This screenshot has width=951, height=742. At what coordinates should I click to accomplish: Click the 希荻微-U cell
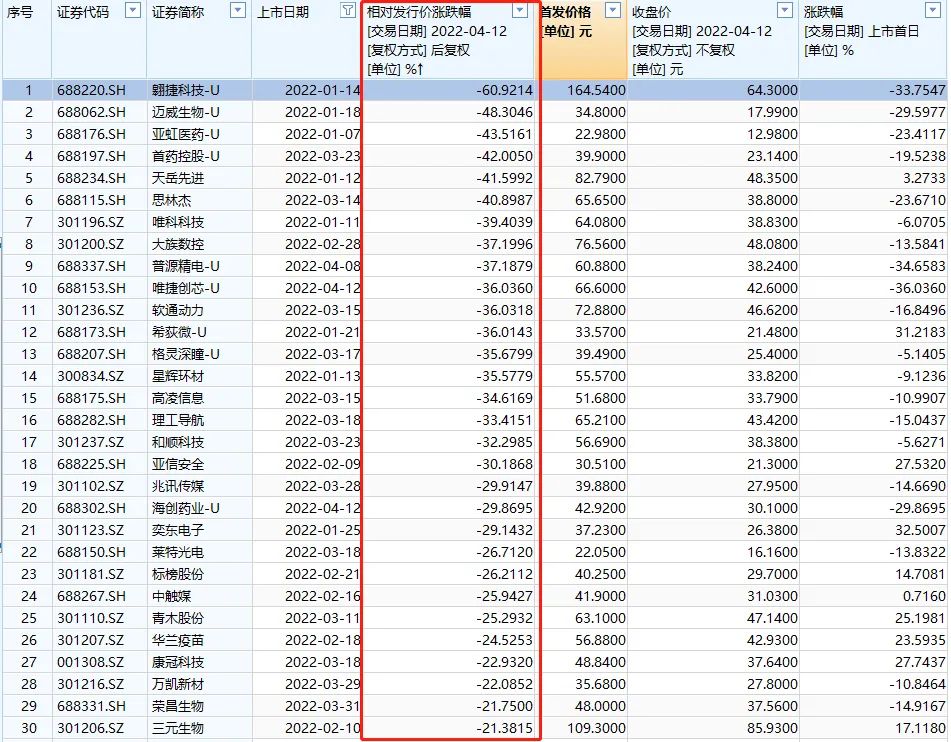click(x=179, y=332)
